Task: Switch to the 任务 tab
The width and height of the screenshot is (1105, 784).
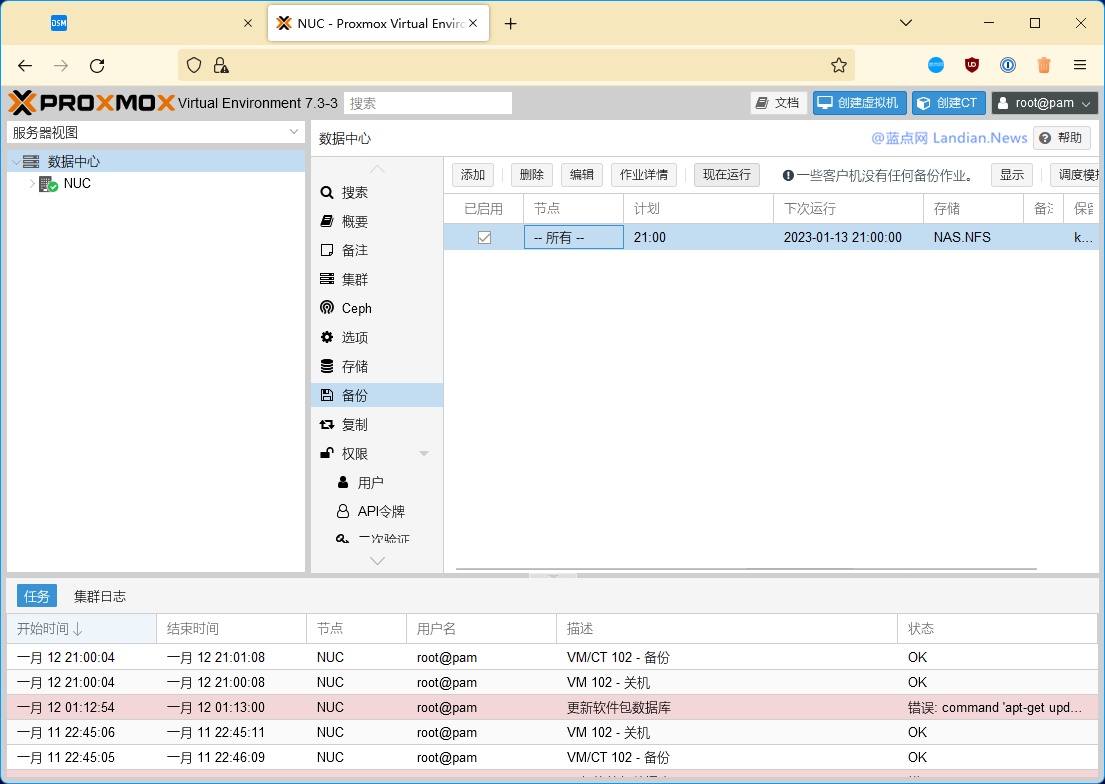Action: (36, 595)
